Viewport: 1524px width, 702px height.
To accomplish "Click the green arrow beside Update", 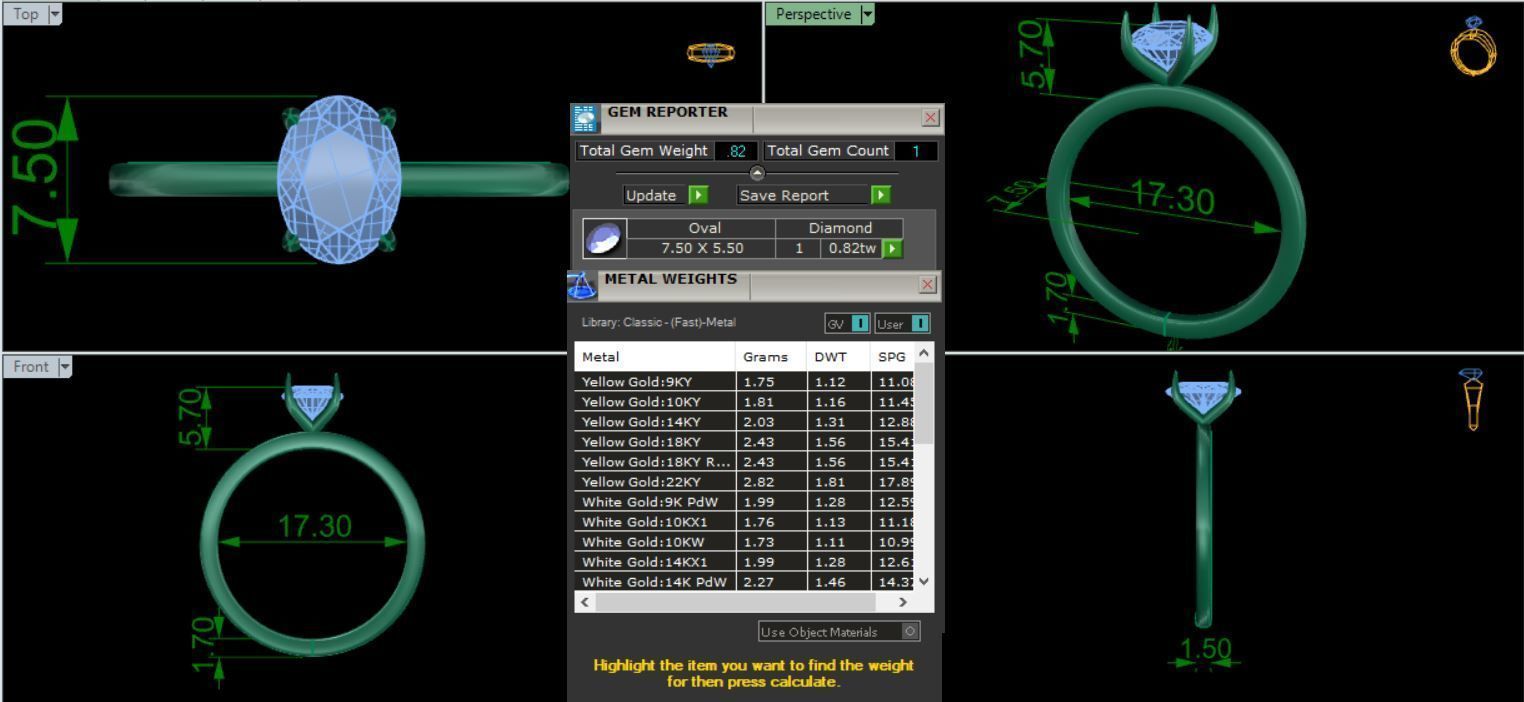I will tap(698, 195).
